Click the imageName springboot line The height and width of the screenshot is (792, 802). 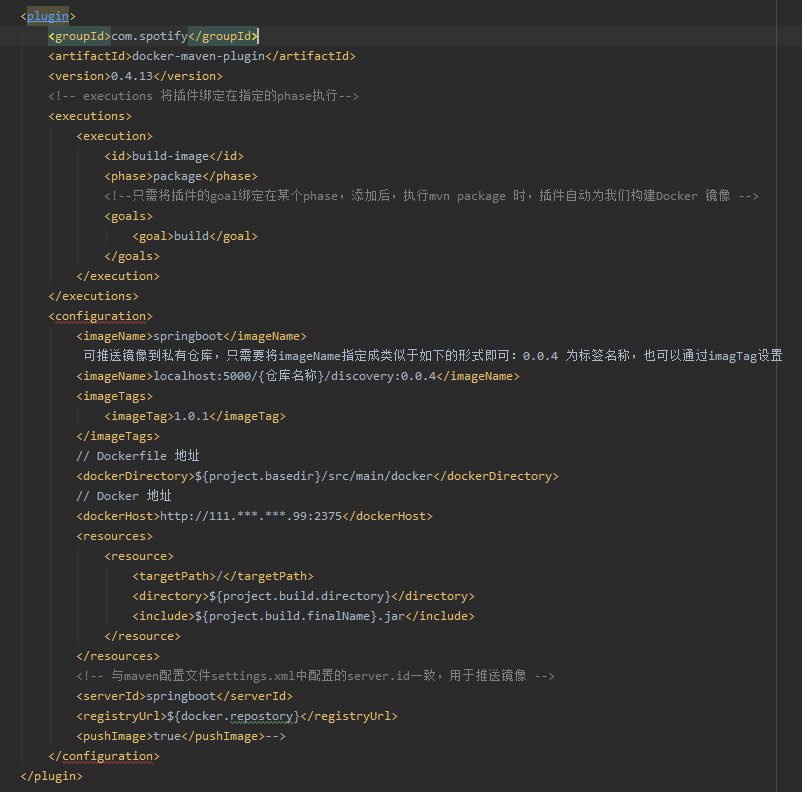pyautogui.click(x=191, y=336)
